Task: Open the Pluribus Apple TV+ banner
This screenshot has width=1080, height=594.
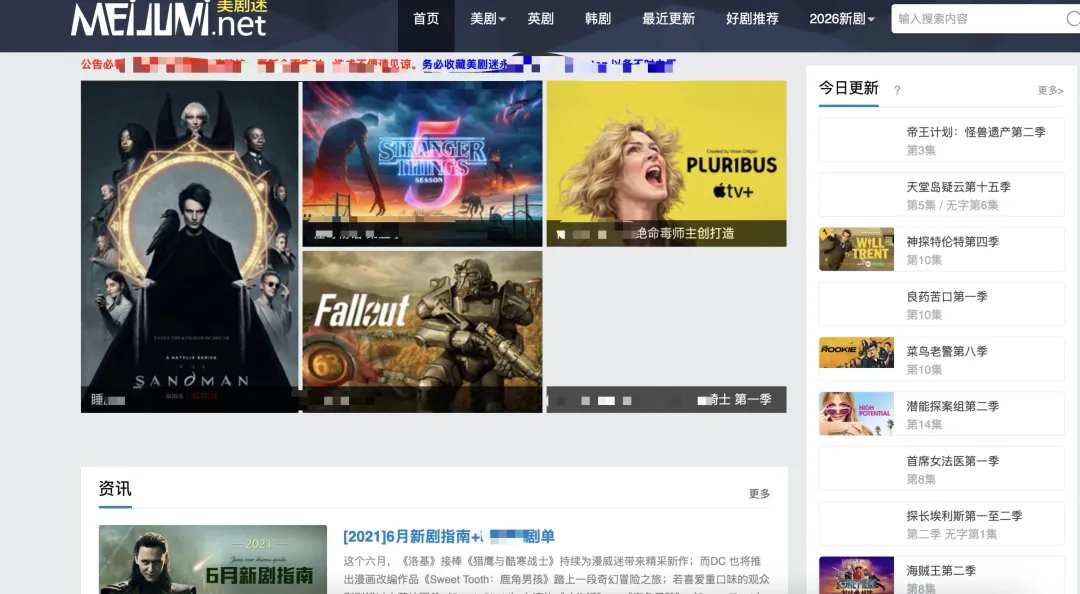Action: (x=666, y=163)
